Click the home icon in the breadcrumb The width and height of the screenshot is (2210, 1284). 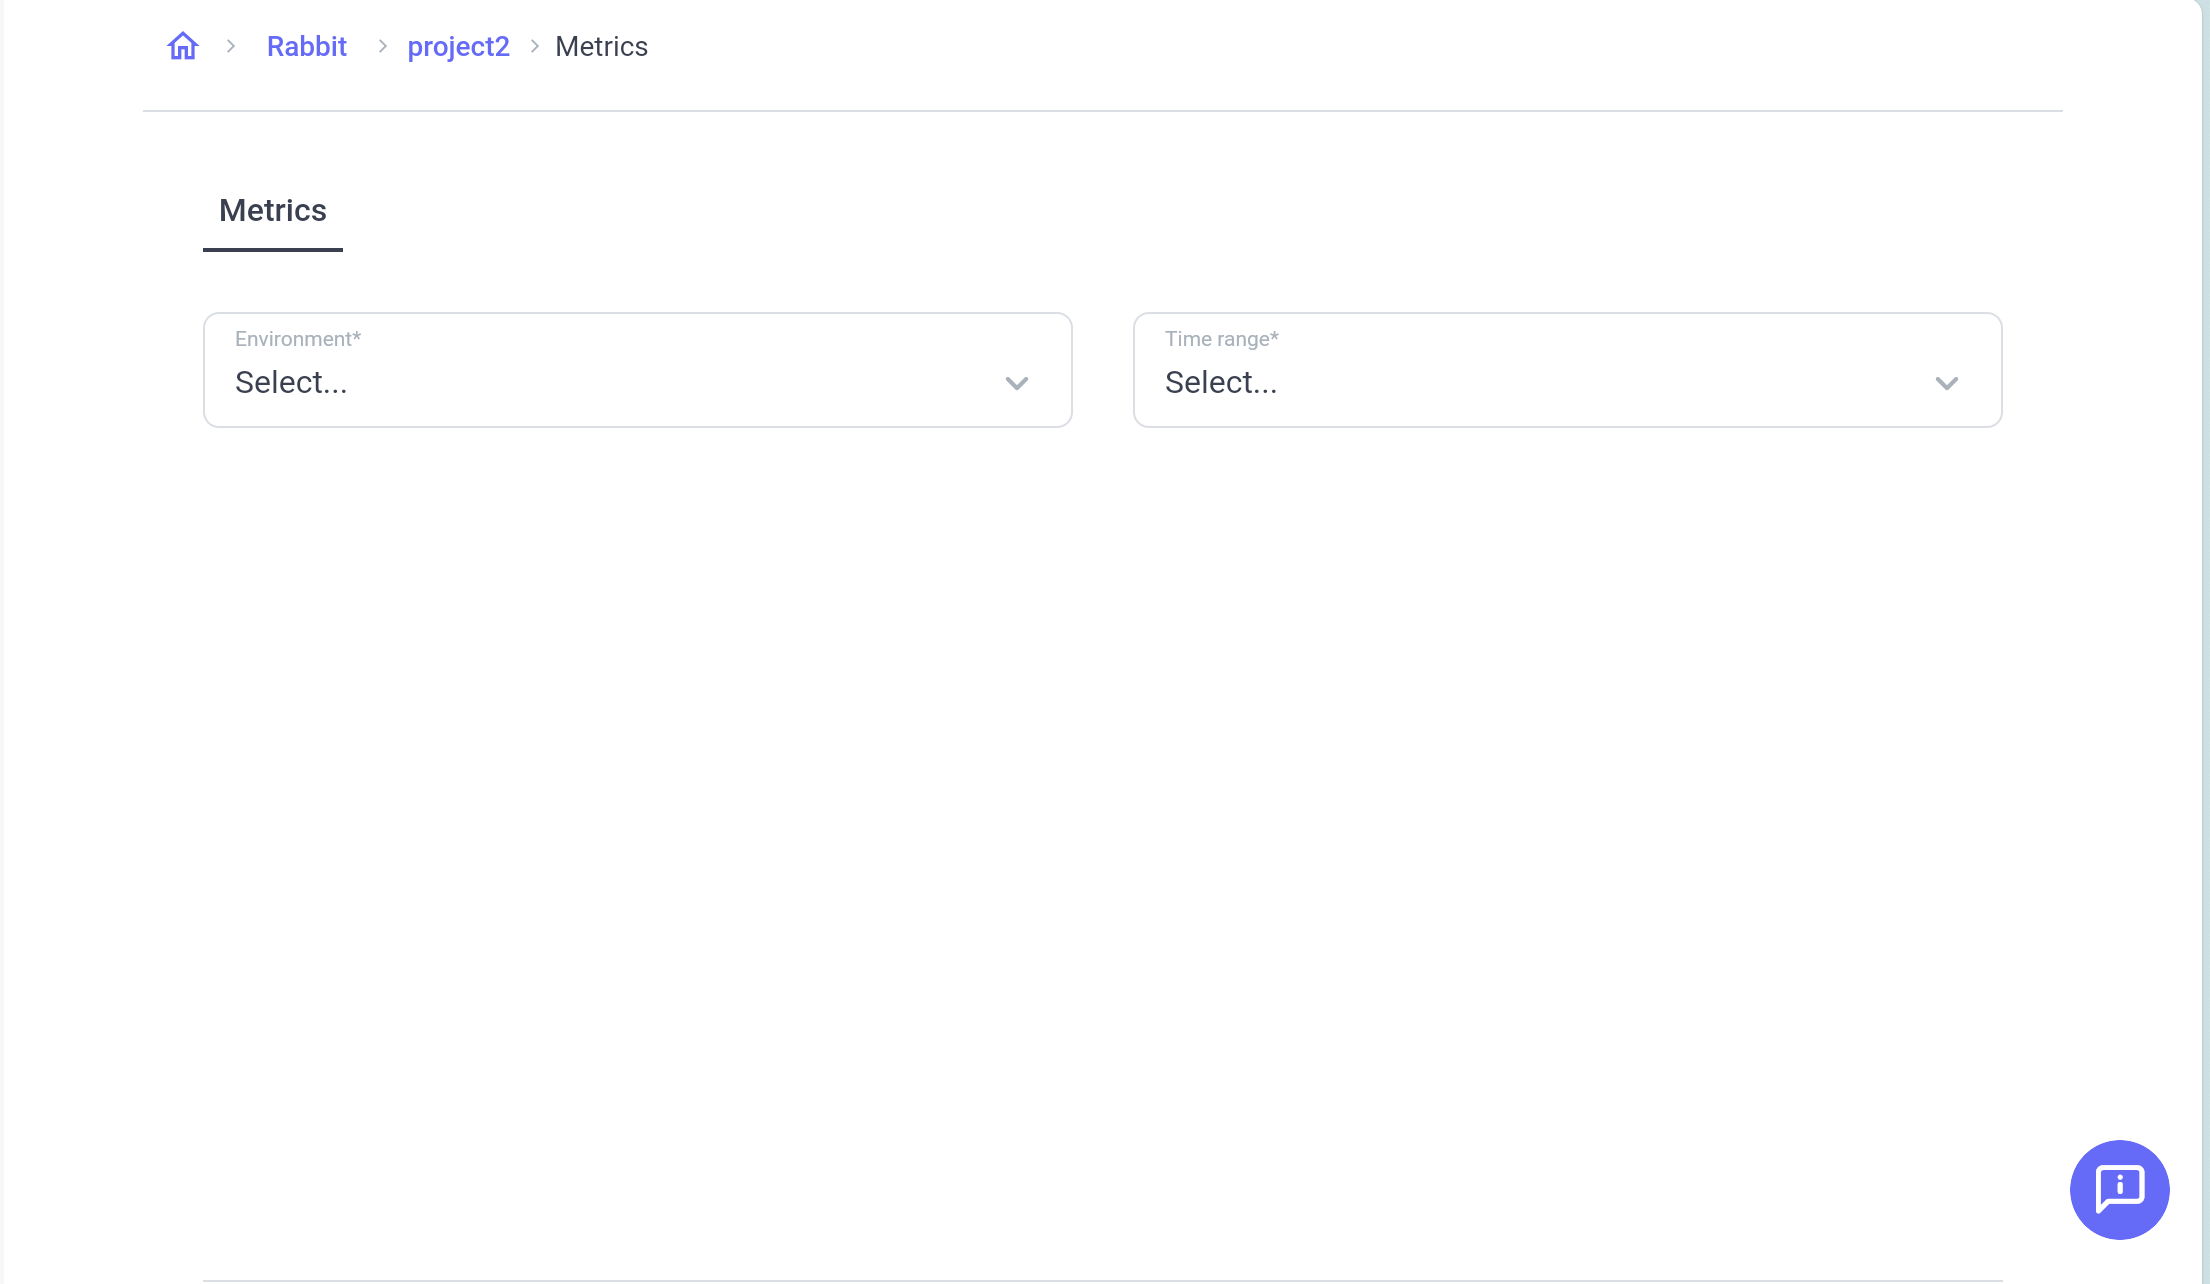(x=183, y=46)
